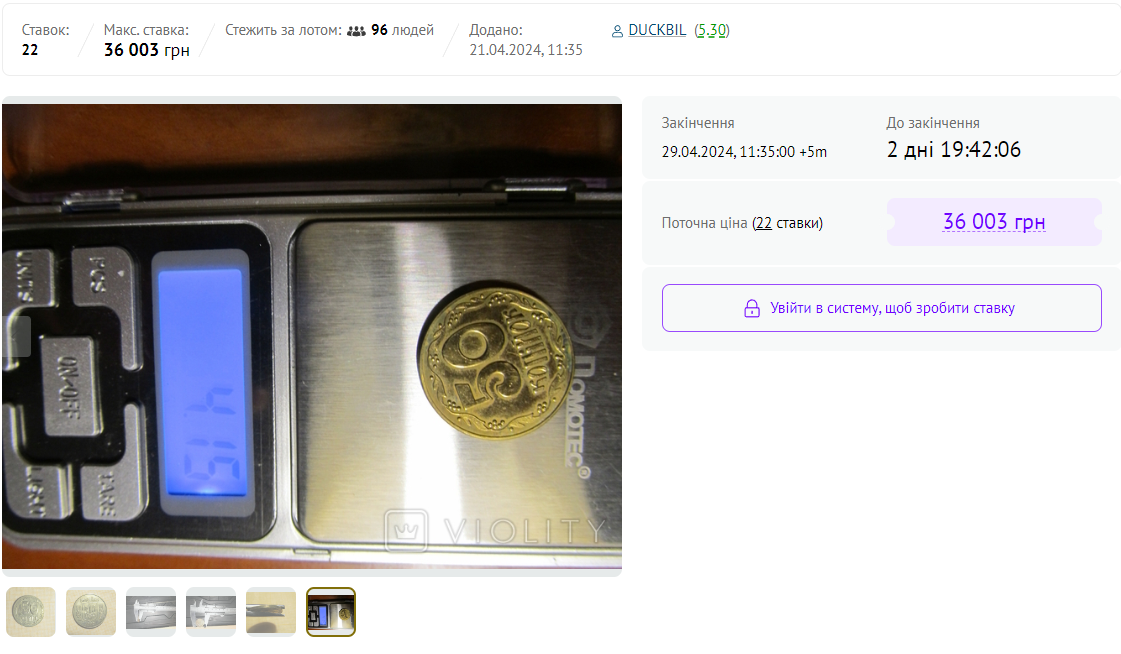Select the coin edge photo thumbnail
Image resolution: width=1121 pixels, height=654 pixels.
tap(271, 612)
